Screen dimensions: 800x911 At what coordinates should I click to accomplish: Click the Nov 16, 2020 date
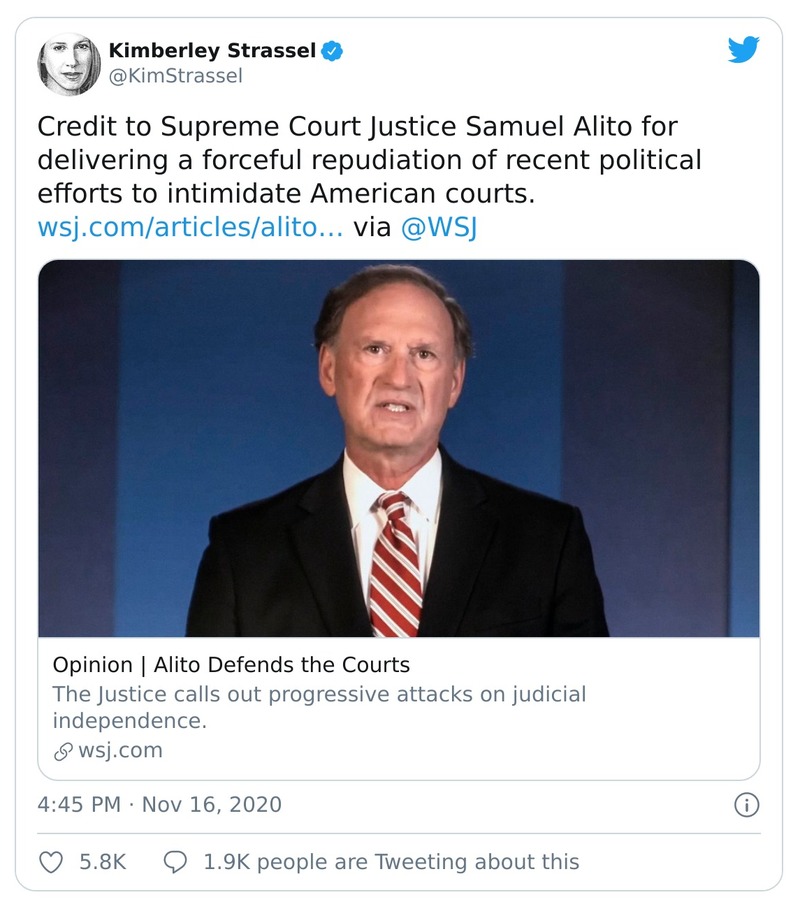[x=212, y=804]
